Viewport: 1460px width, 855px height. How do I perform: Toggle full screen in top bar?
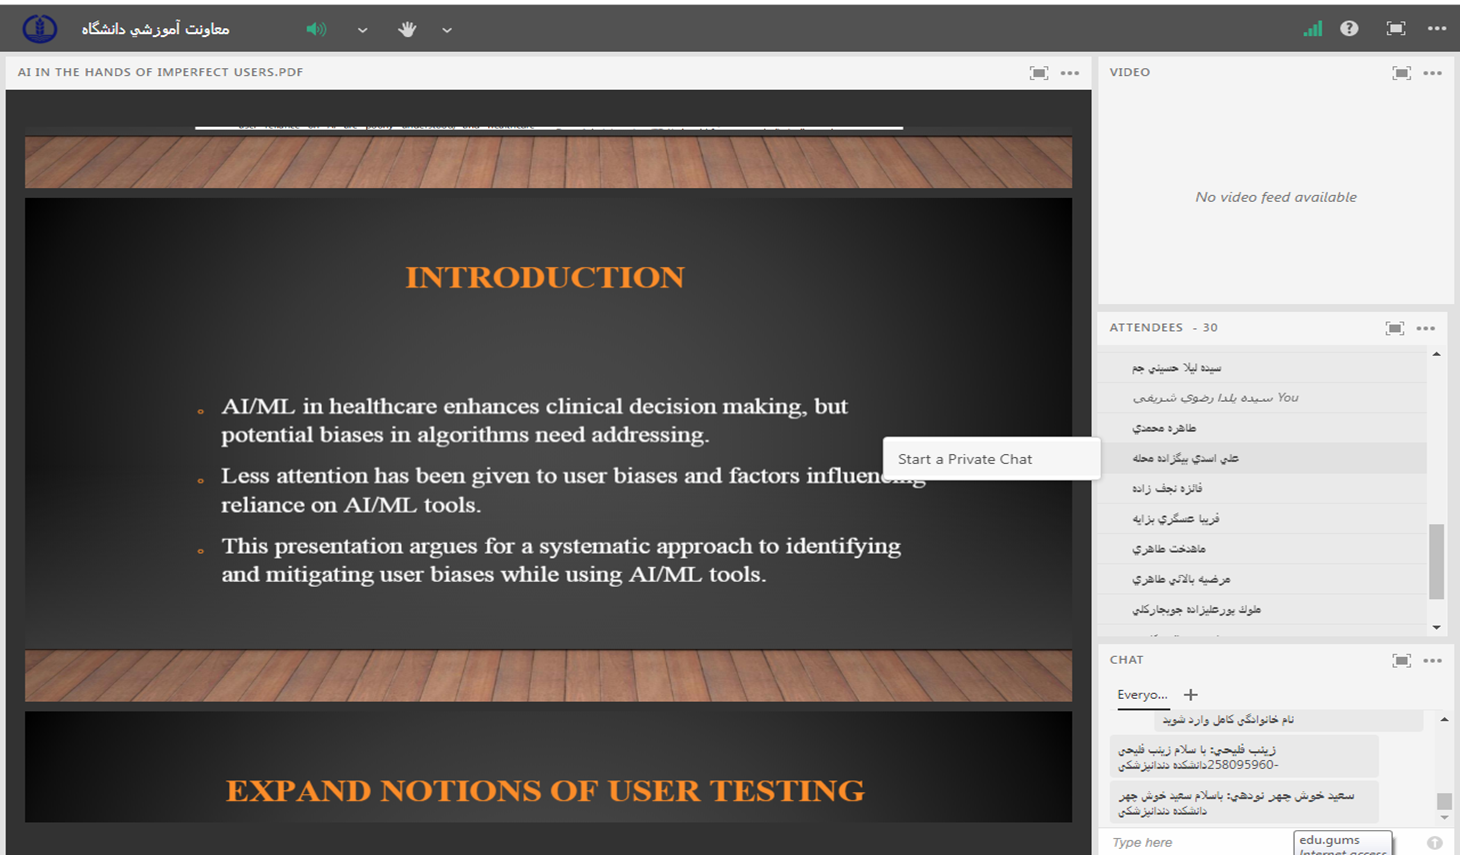pyautogui.click(x=1396, y=29)
